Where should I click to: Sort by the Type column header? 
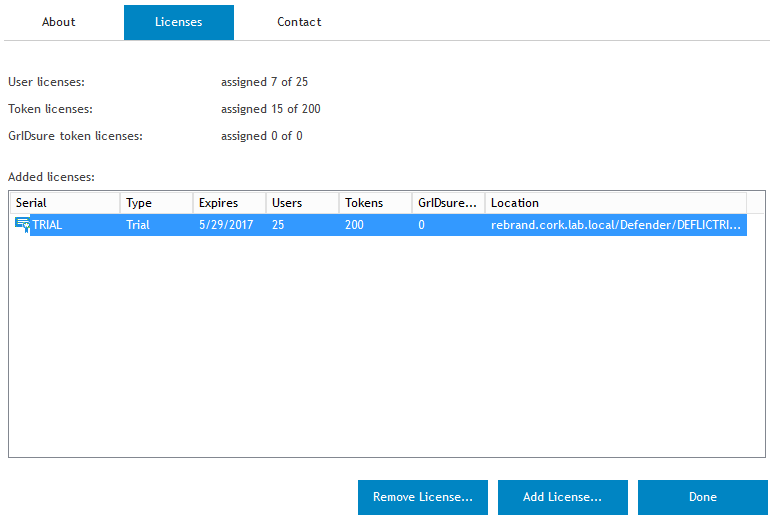click(x=156, y=203)
